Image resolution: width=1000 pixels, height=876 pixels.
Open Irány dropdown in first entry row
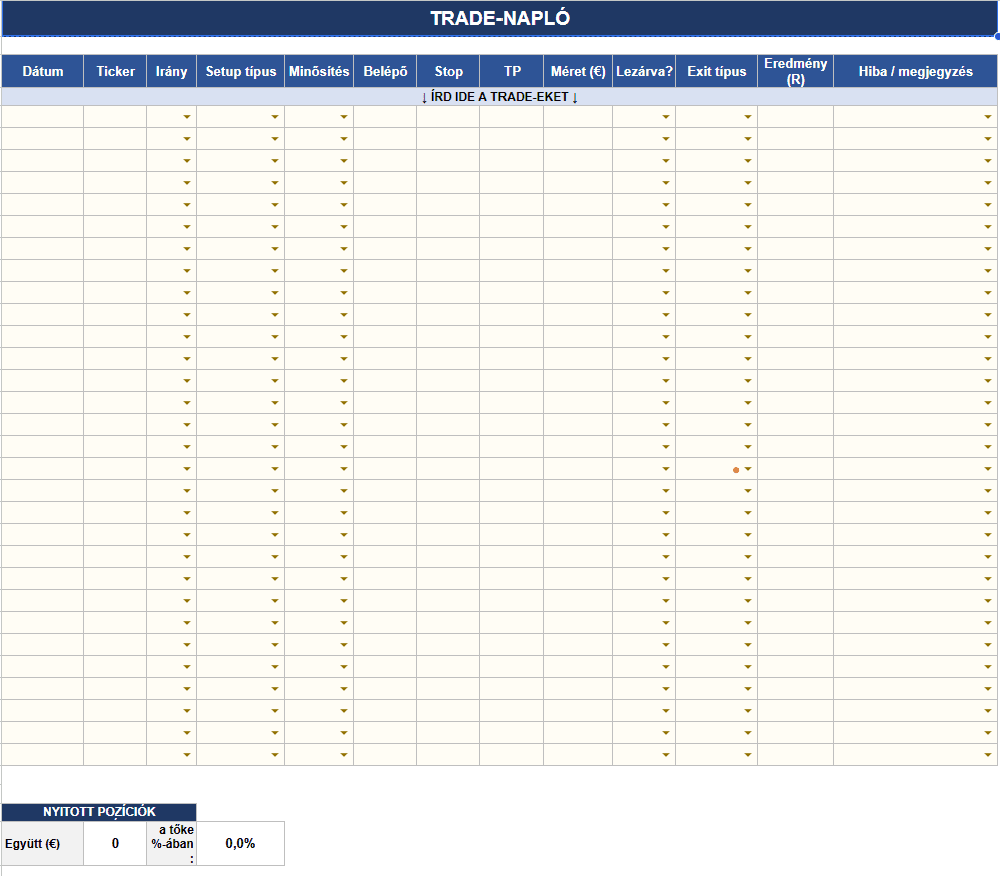(187, 117)
